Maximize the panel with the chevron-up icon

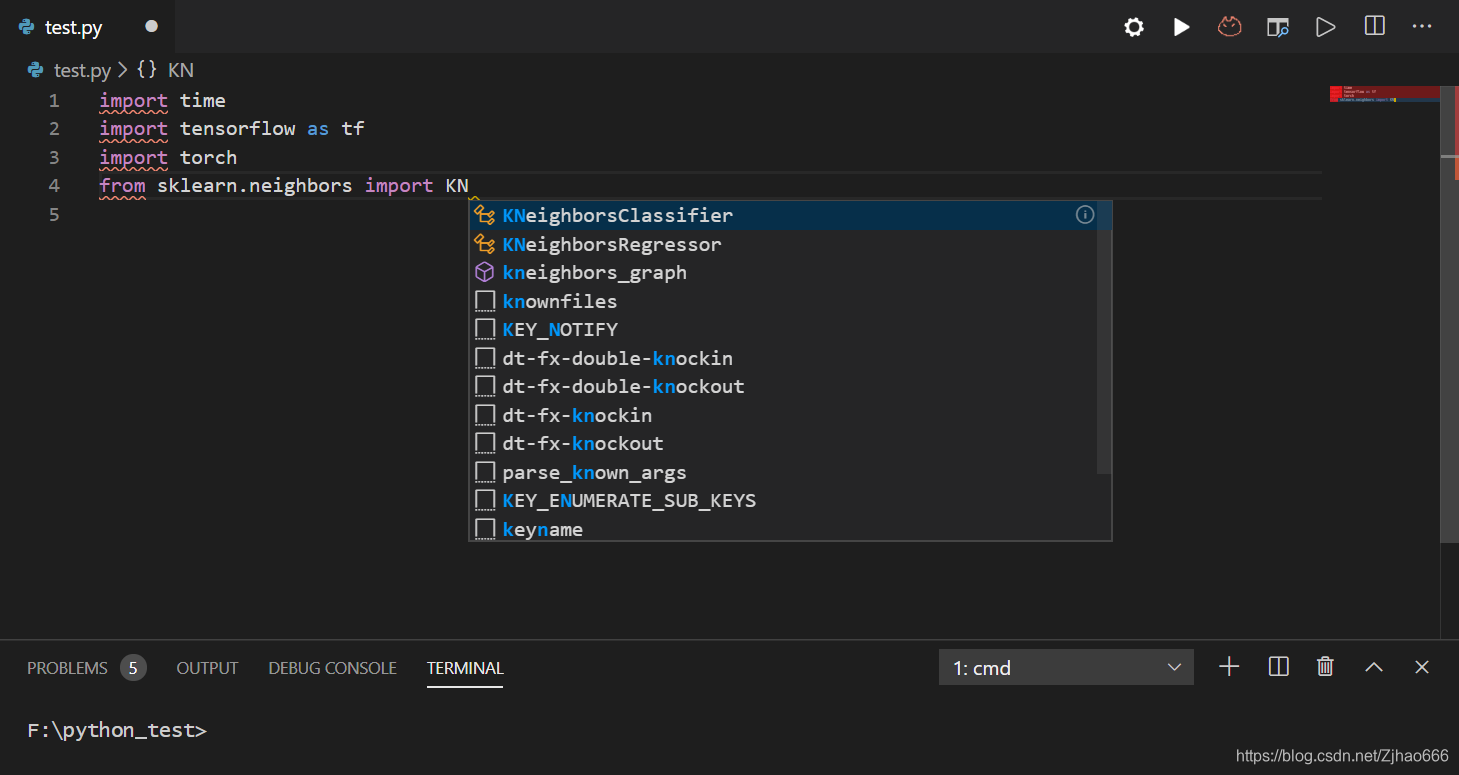tap(1373, 666)
